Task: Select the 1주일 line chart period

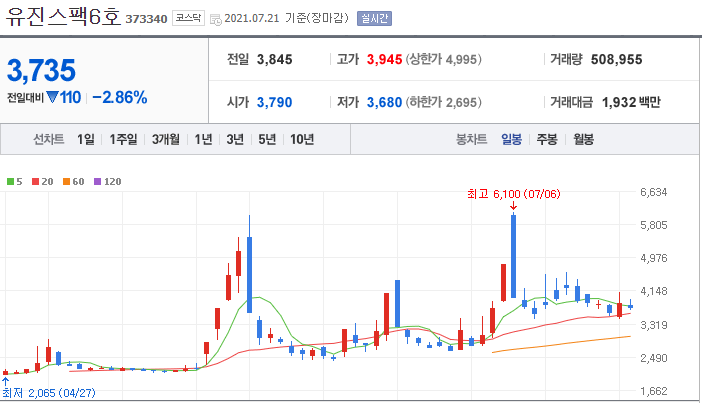Action: [123, 139]
